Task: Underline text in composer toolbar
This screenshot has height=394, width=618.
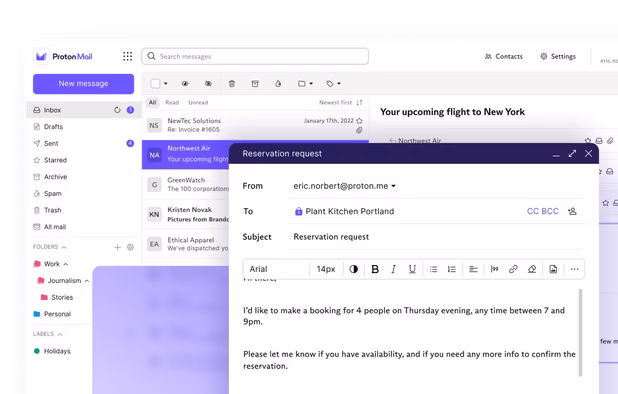Action: click(412, 269)
